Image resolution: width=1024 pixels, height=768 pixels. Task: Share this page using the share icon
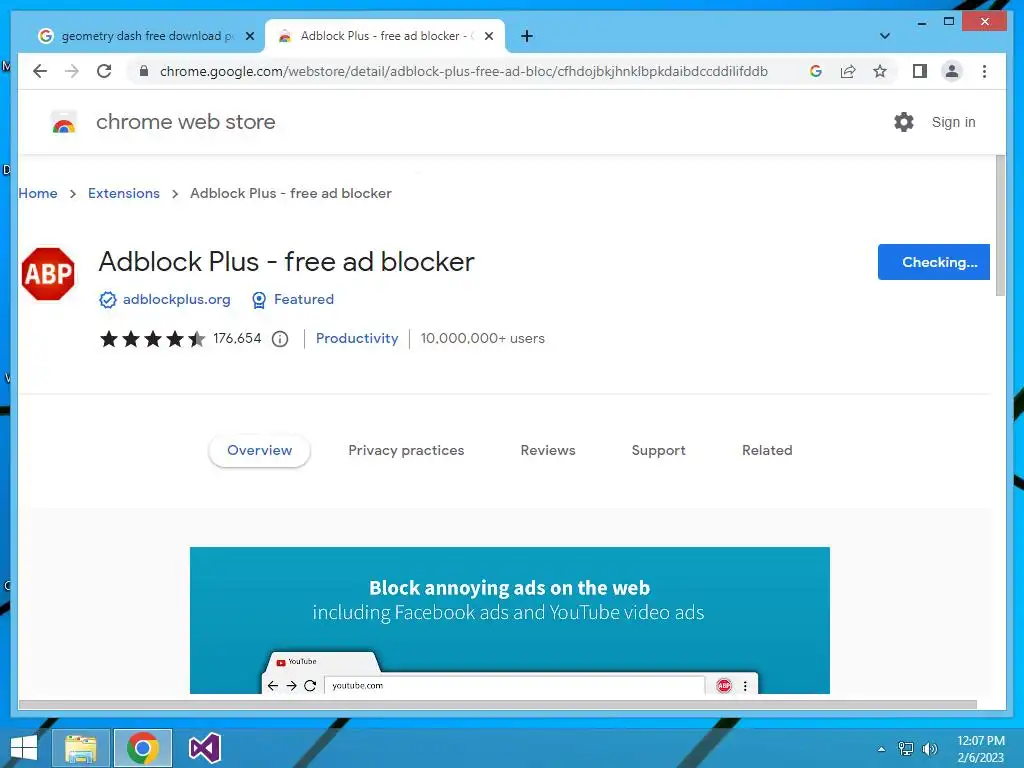pyautogui.click(x=848, y=71)
